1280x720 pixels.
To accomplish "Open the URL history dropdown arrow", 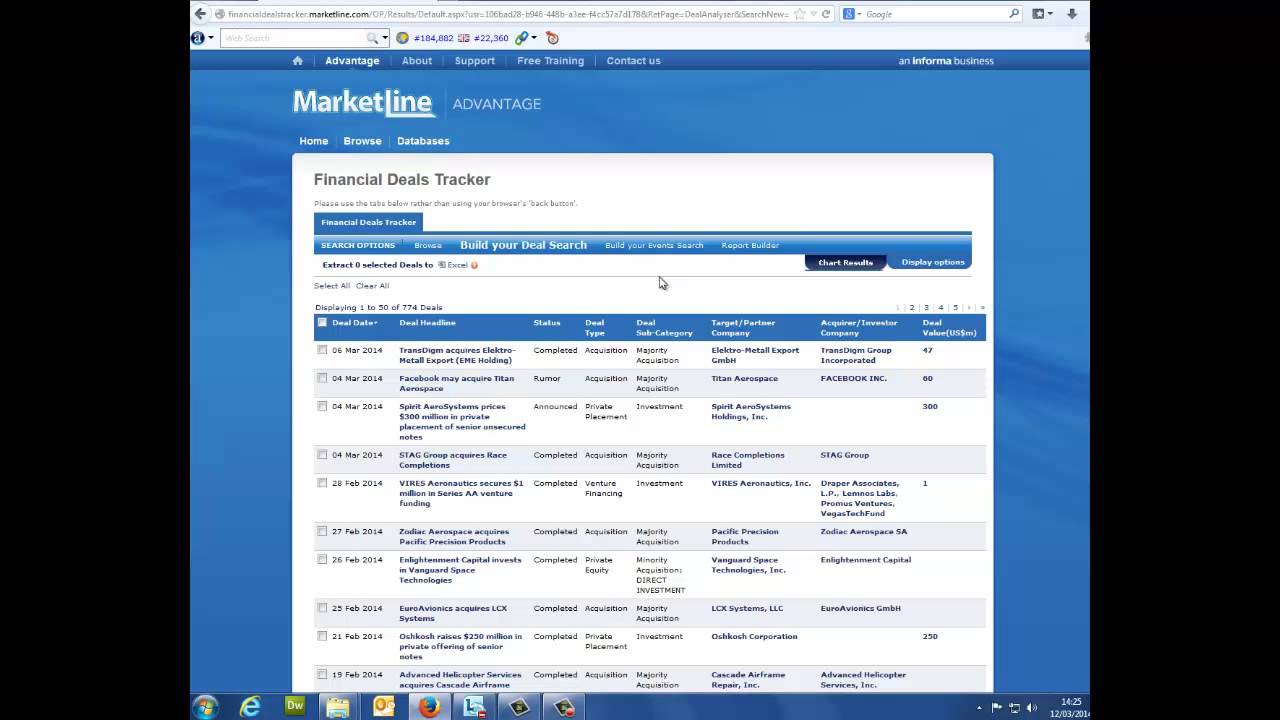I will coord(812,14).
